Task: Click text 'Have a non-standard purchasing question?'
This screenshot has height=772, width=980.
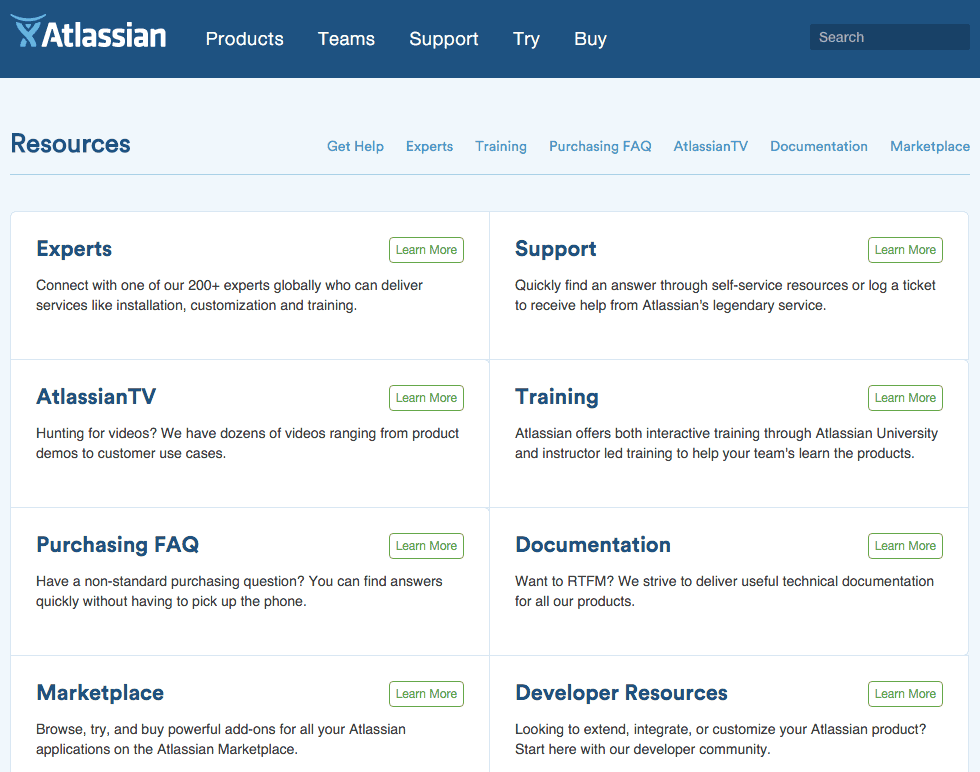Action: tap(170, 581)
